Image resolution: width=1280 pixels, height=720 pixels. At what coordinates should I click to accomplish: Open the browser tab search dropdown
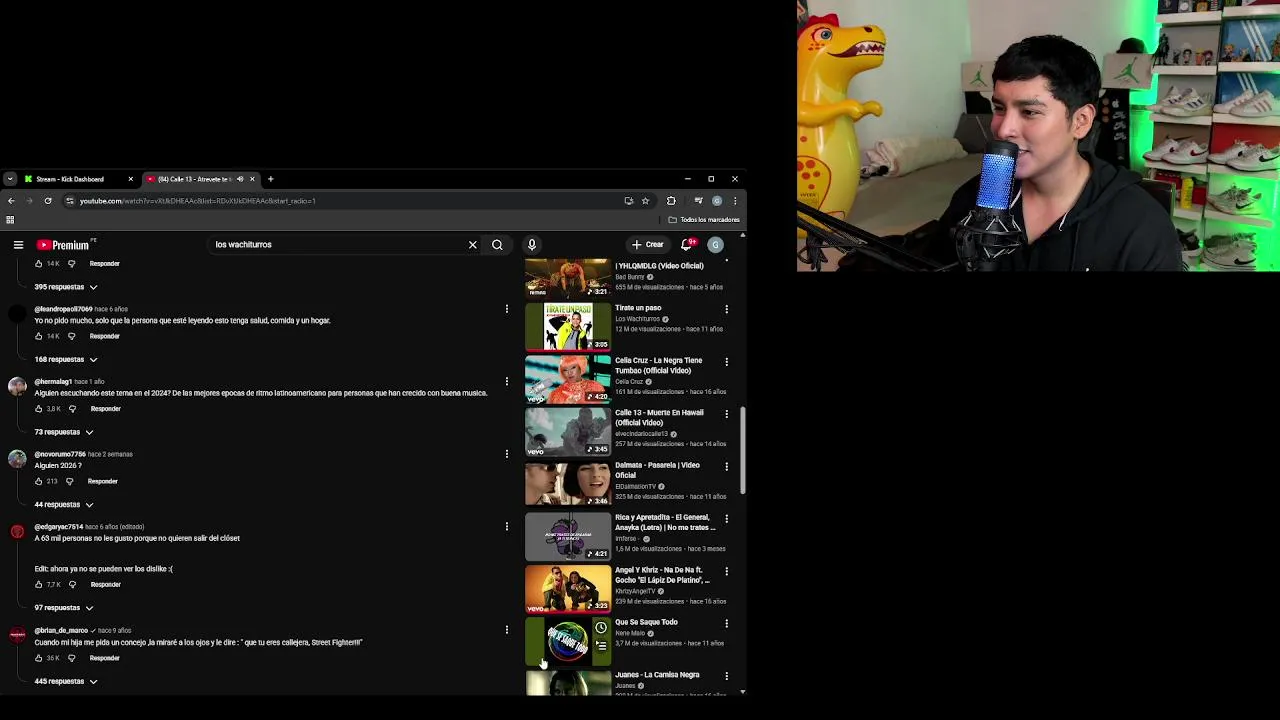click(x=10, y=179)
